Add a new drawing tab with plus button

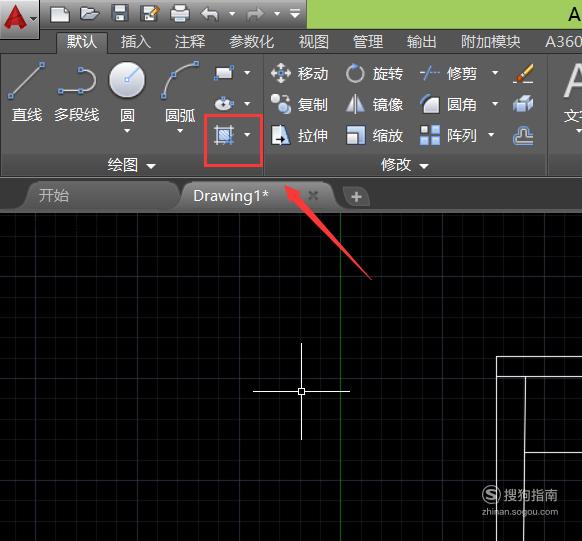click(x=356, y=197)
